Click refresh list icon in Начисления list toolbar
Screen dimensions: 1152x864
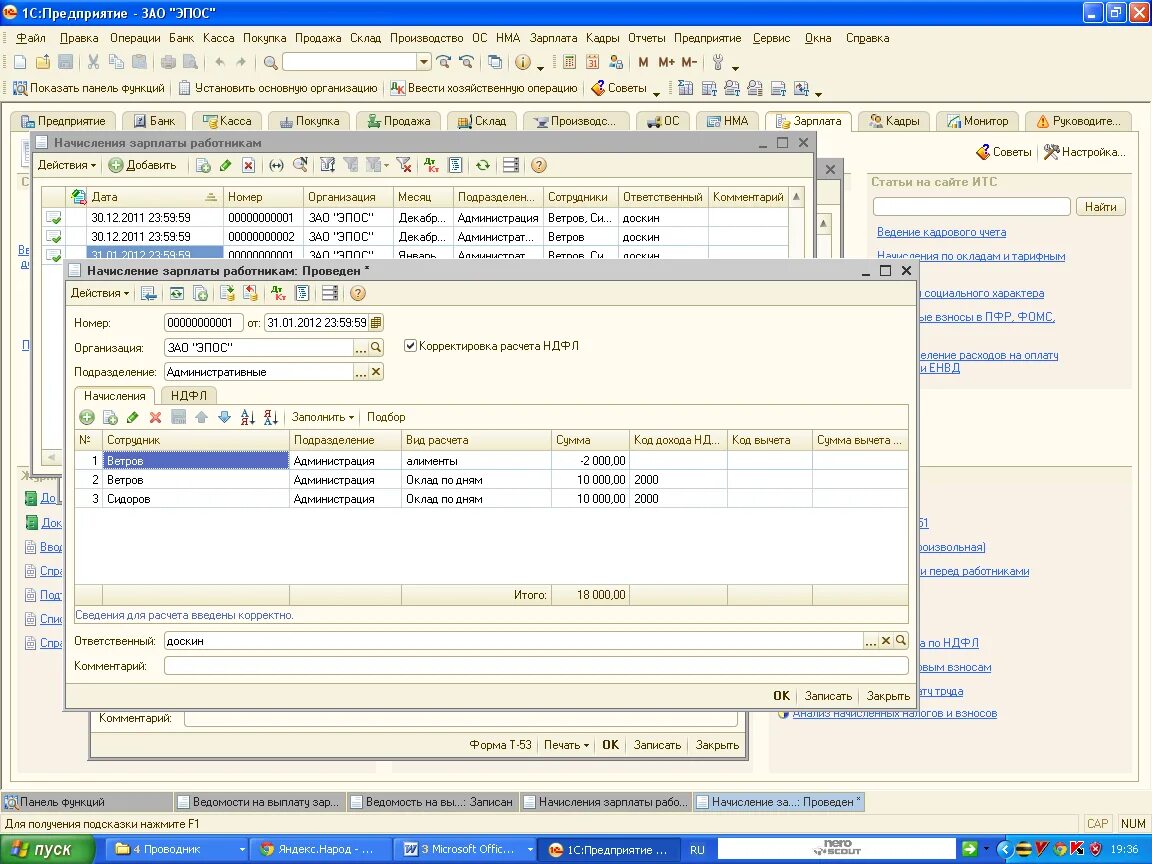483,165
